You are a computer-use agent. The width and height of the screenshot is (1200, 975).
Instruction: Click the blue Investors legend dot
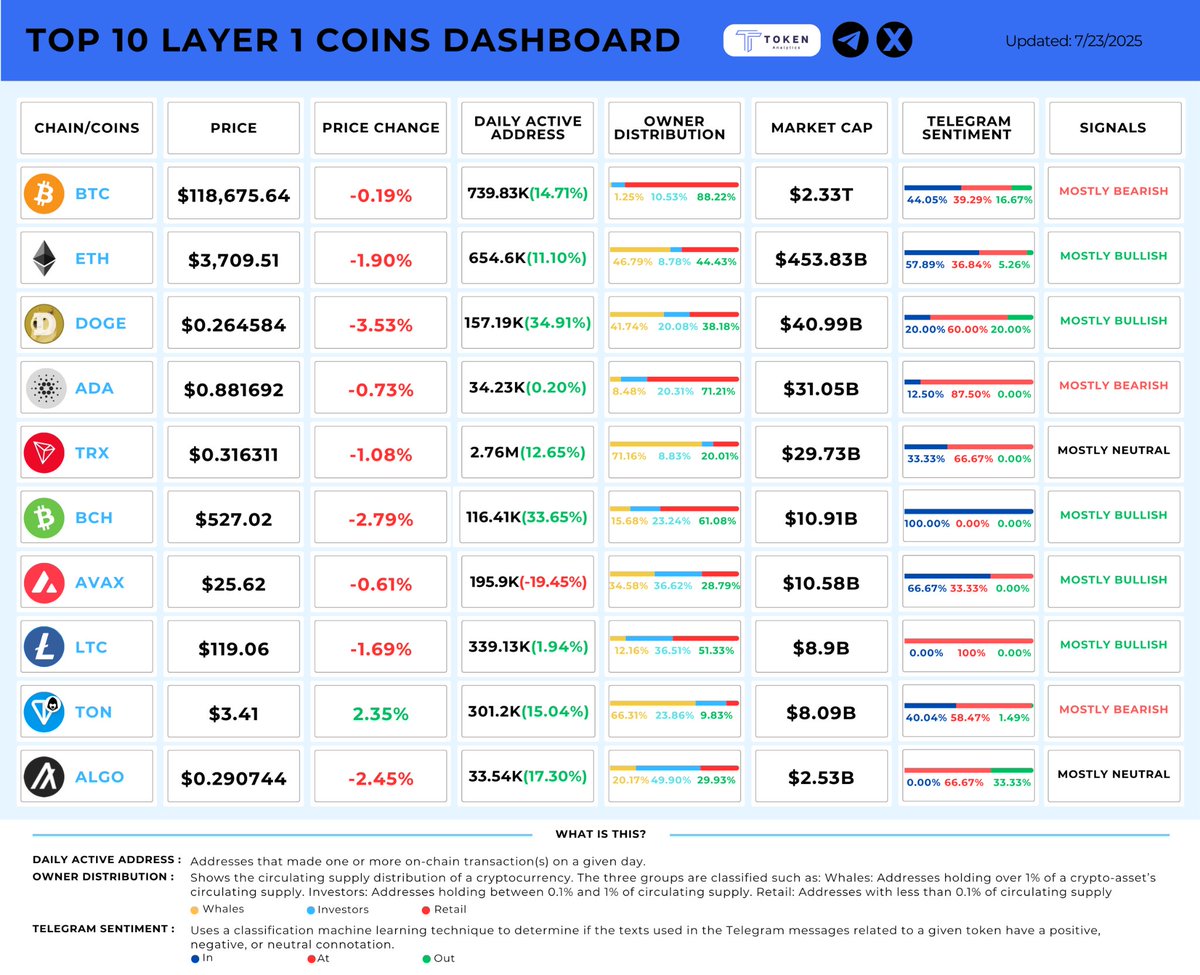[310, 909]
